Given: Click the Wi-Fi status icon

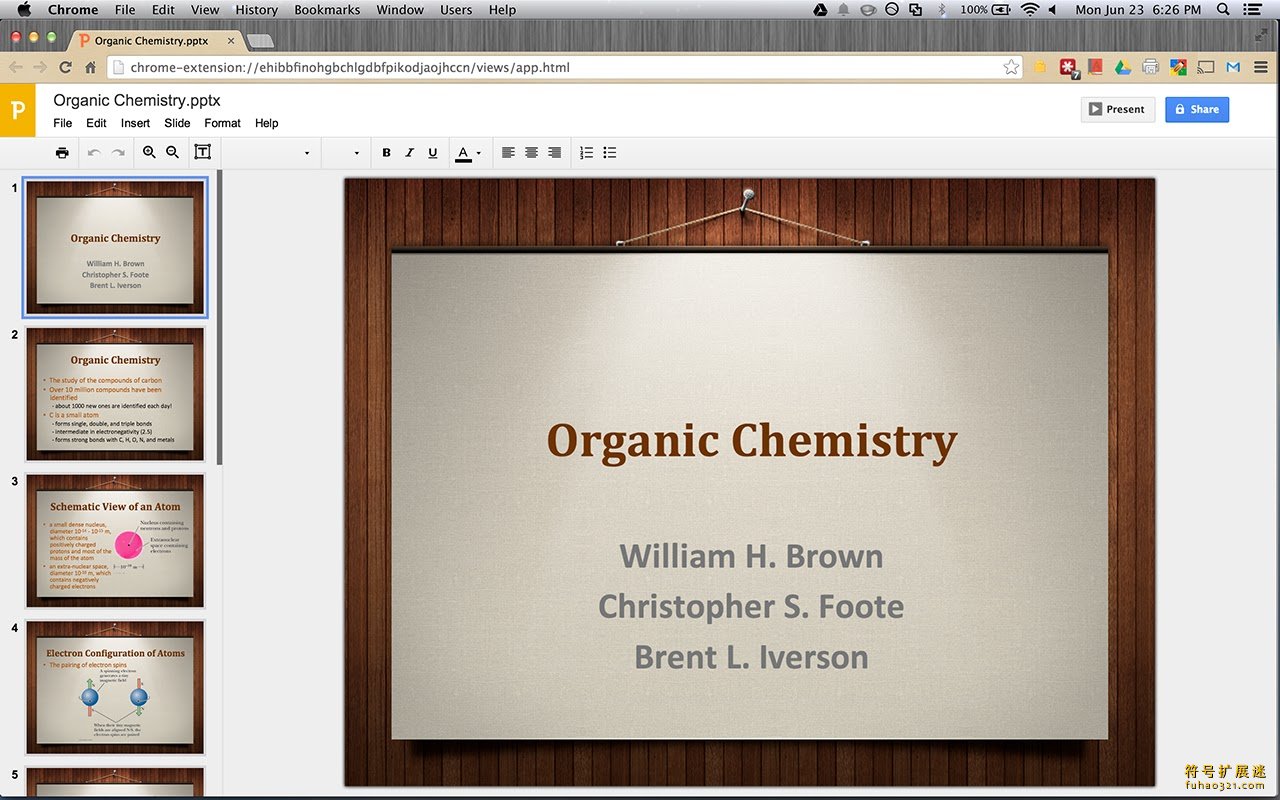Looking at the screenshot, I should click(x=1030, y=10).
